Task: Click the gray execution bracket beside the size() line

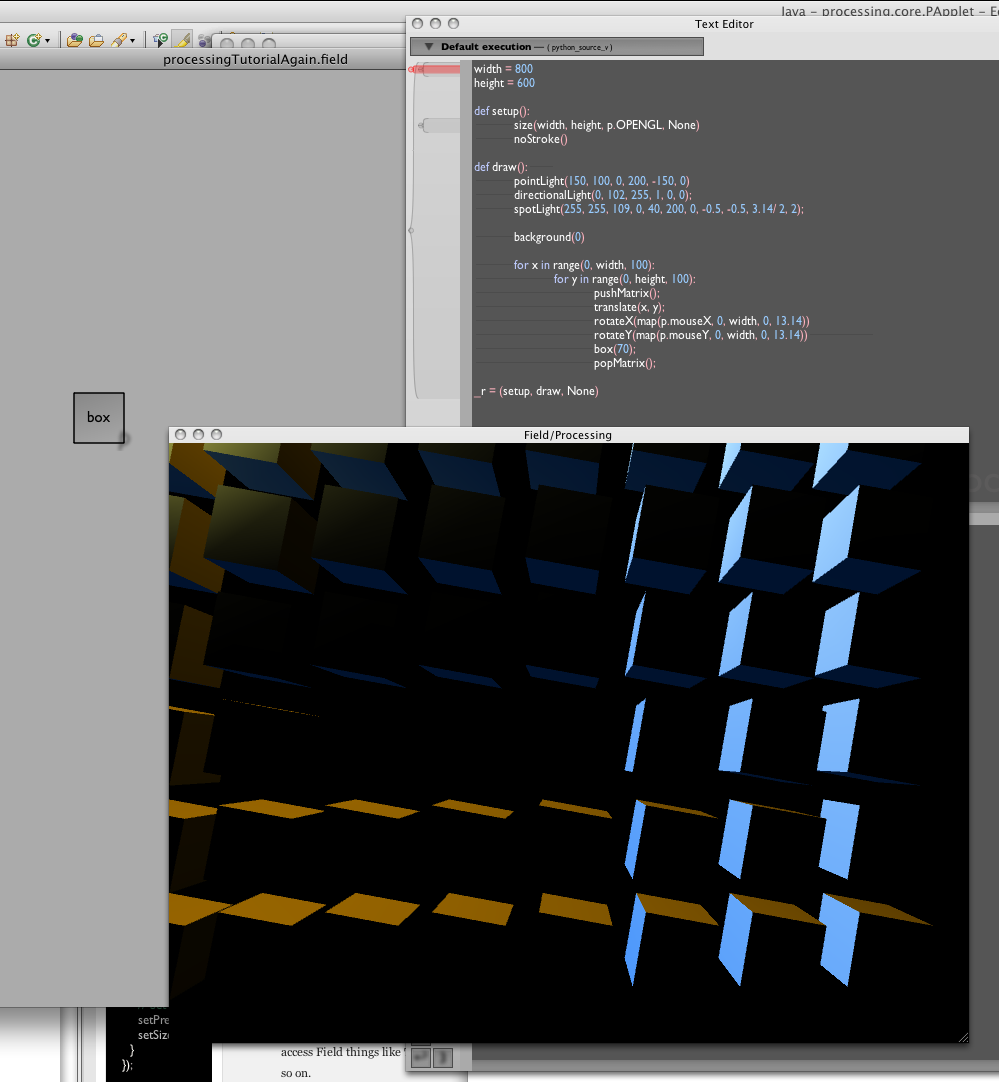Action: click(440, 125)
